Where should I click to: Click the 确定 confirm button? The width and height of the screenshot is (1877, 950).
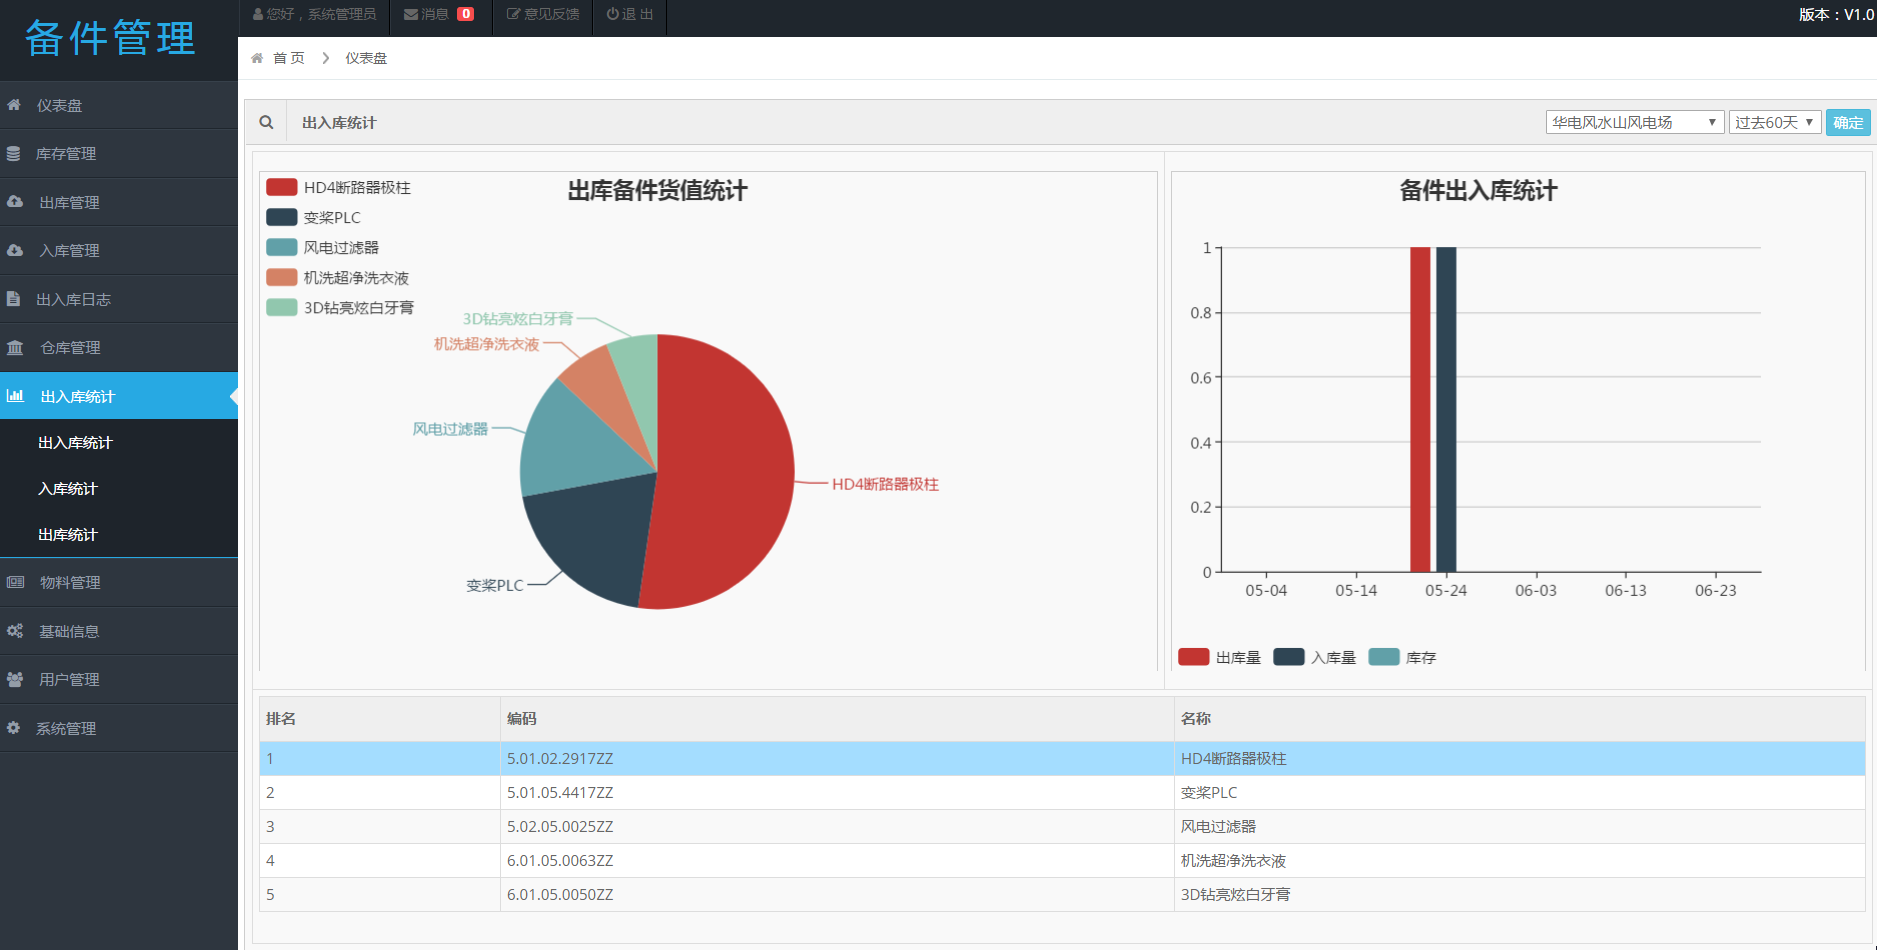pyautogui.click(x=1848, y=122)
